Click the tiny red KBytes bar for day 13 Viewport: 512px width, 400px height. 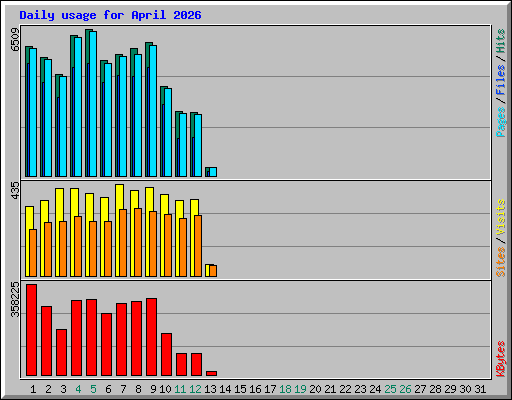click(x=211, y=373)
